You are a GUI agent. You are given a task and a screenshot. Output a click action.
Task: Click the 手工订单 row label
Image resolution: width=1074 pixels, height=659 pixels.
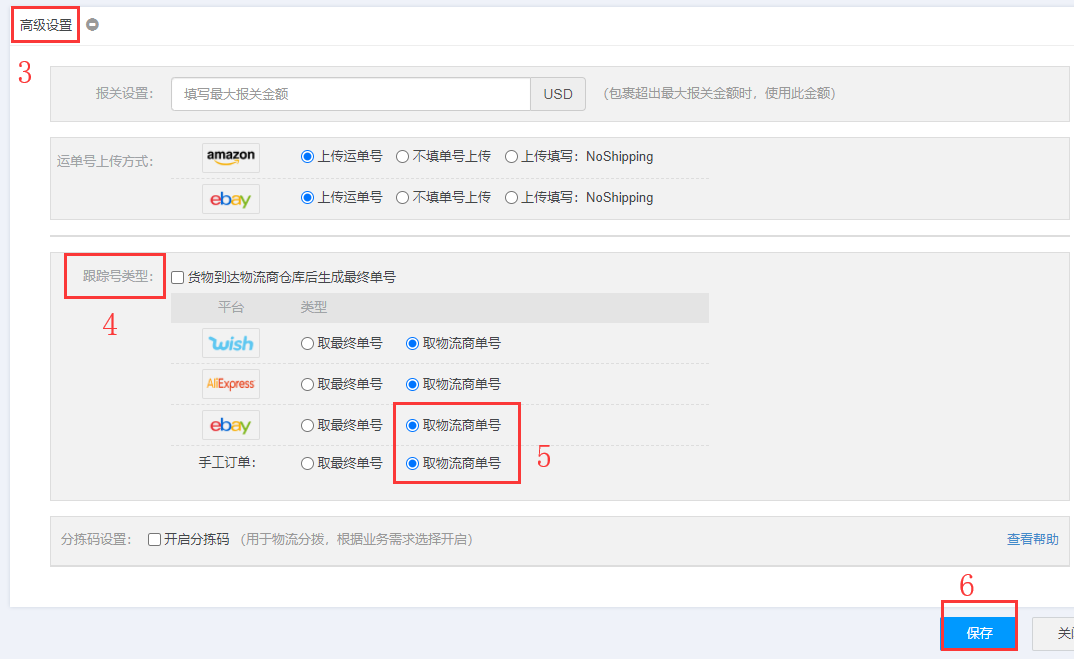pyautogui.click(x=227, y=462)
